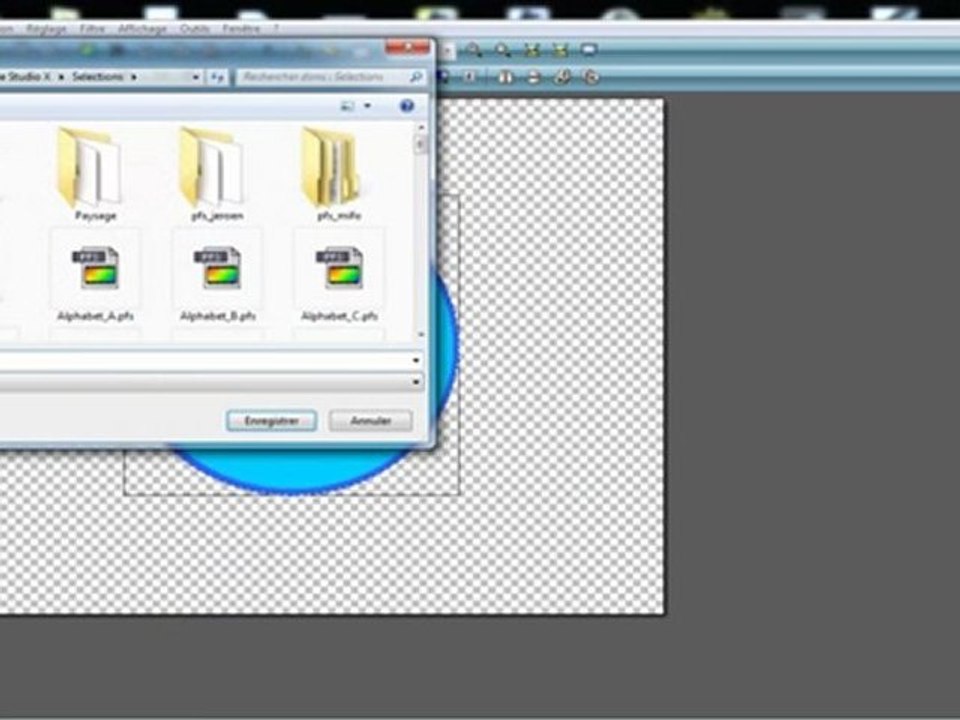
Task: Click the Selections breadcrumb in the address bar
Action: [x=97, y=77]
